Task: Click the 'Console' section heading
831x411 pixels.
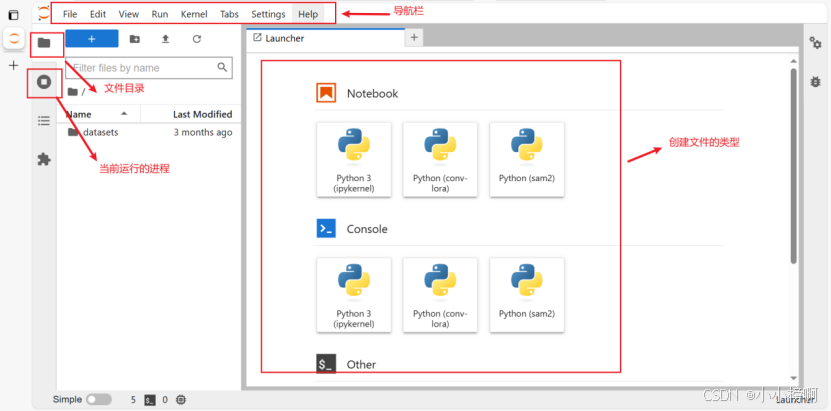Action: (367, 229)
